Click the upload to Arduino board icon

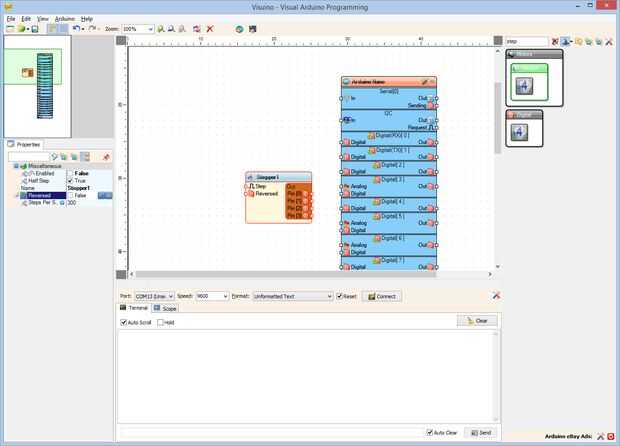(239, 29)
